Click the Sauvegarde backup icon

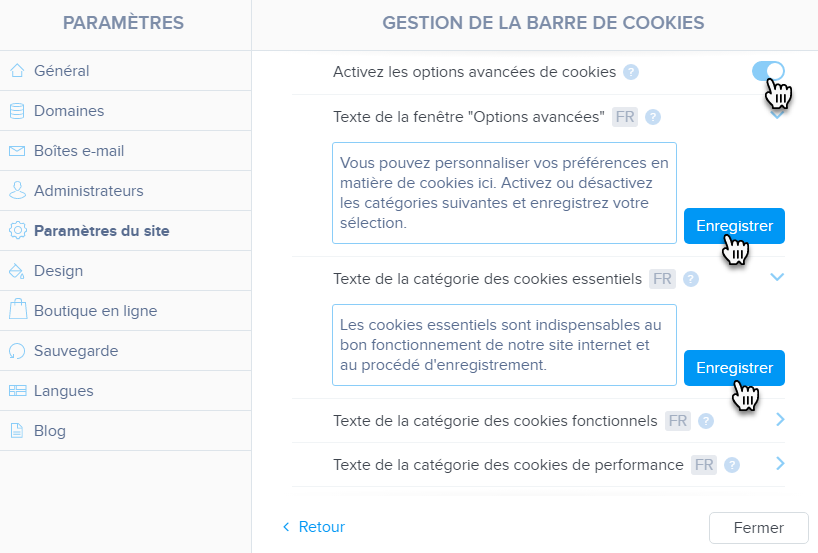pyautogui.click(x=16, y=351)
